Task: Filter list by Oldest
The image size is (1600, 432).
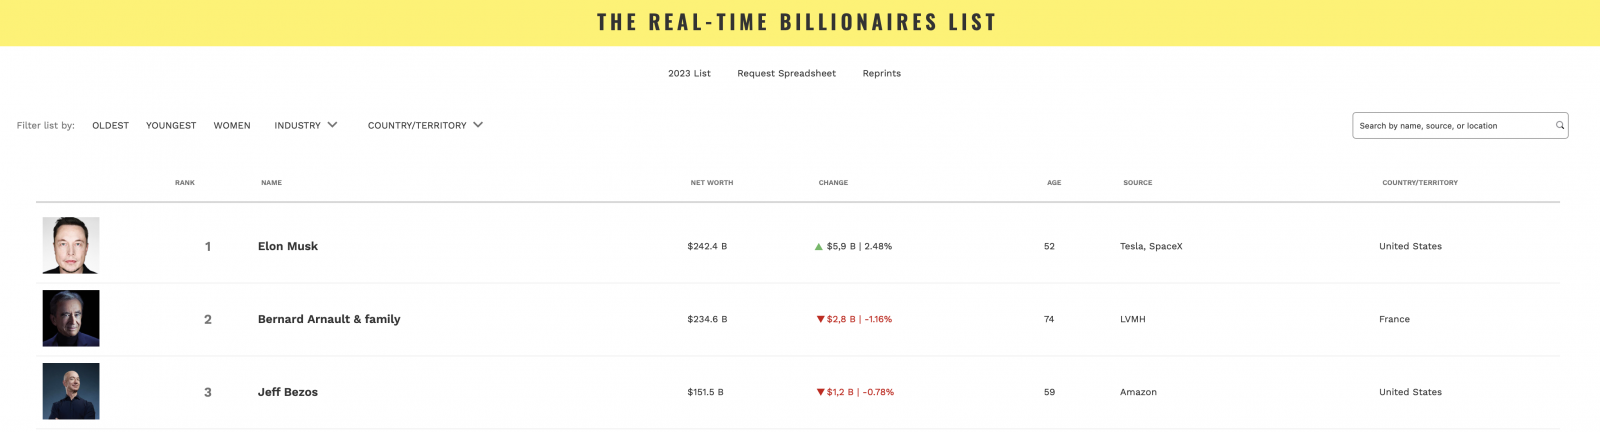Action: [x=110, y=126]
